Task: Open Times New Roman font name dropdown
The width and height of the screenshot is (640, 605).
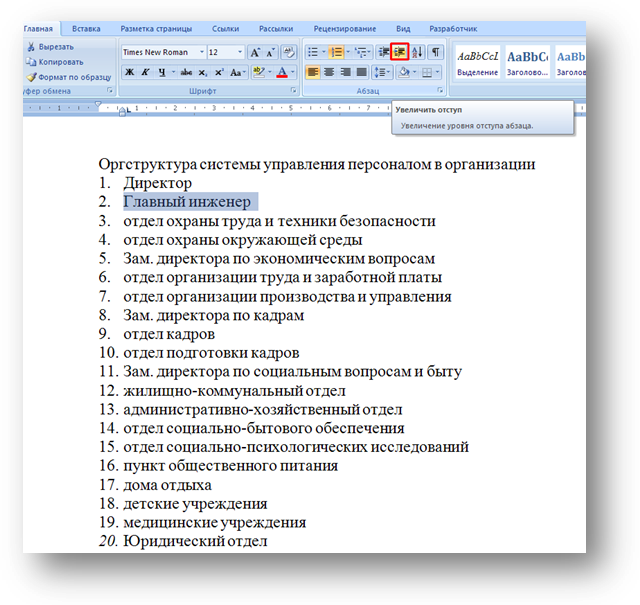Action: point(202,52)
